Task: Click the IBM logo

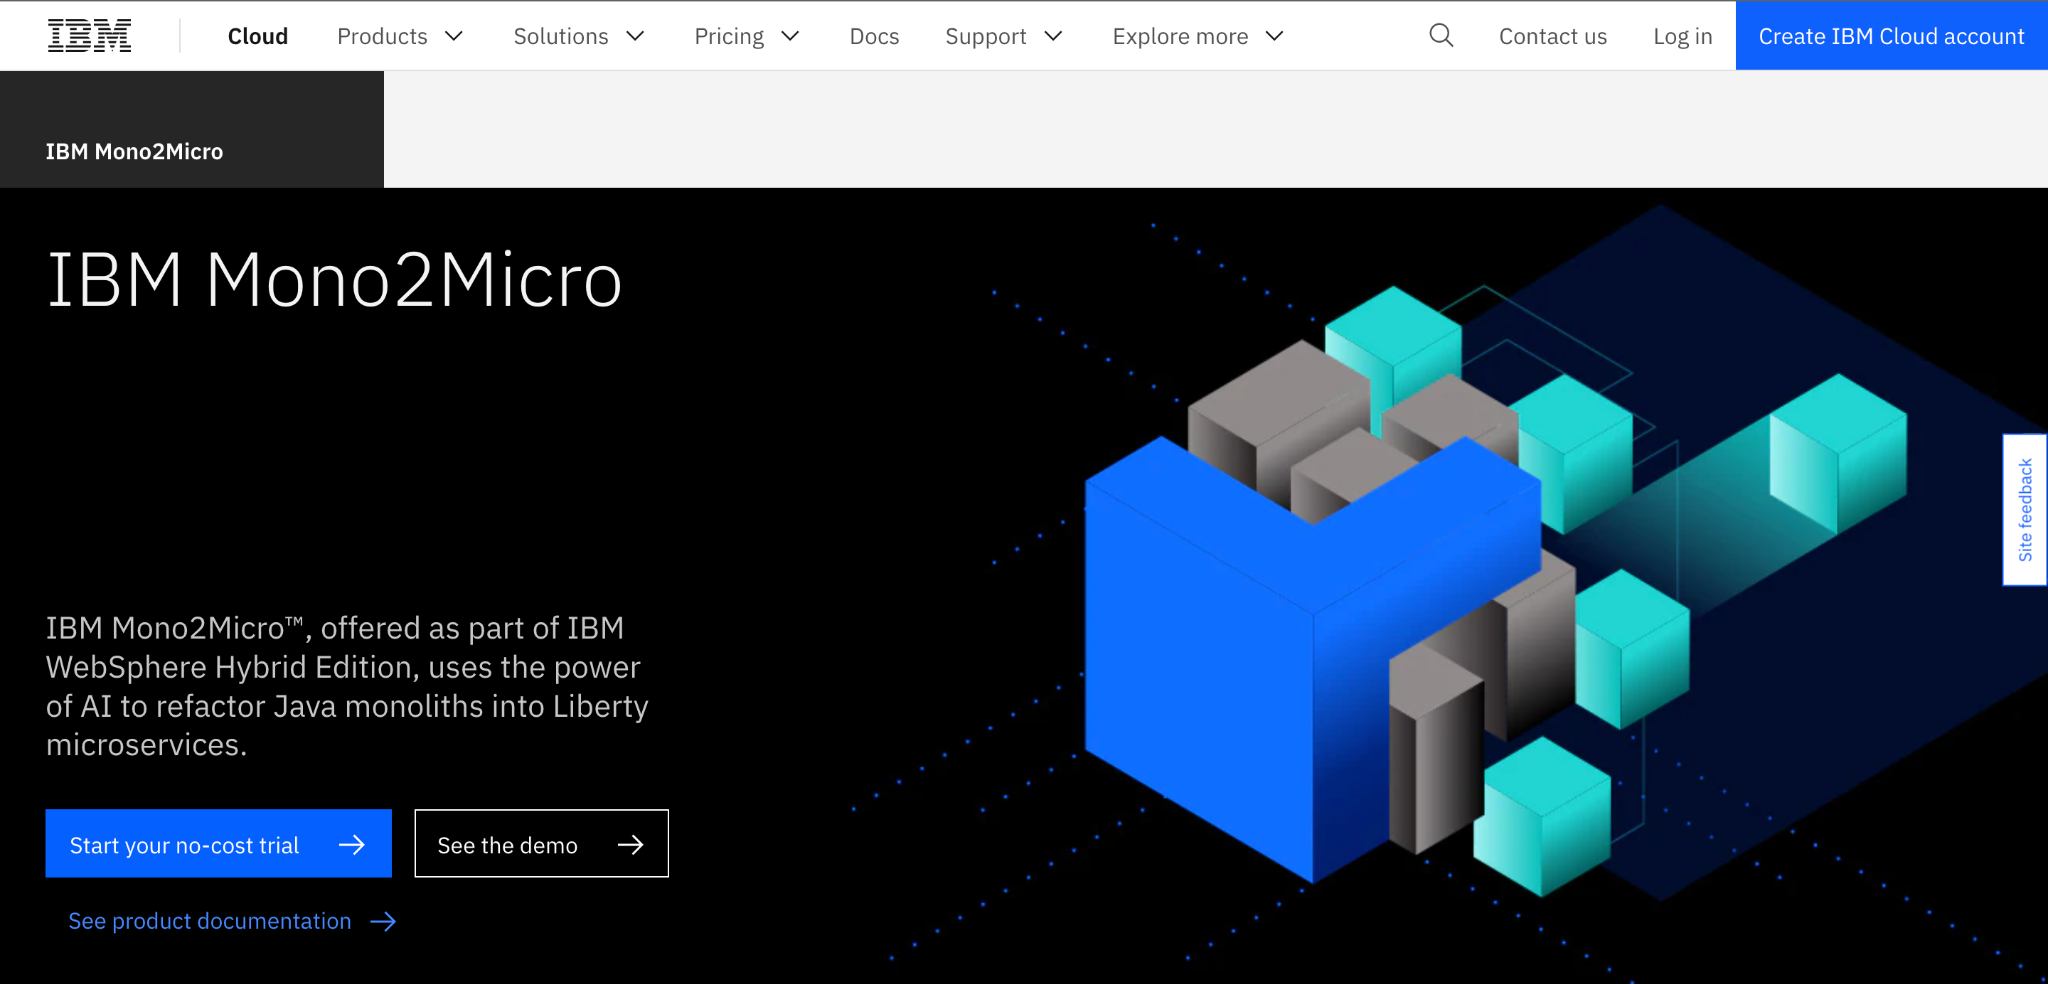Action: (89, 36)
